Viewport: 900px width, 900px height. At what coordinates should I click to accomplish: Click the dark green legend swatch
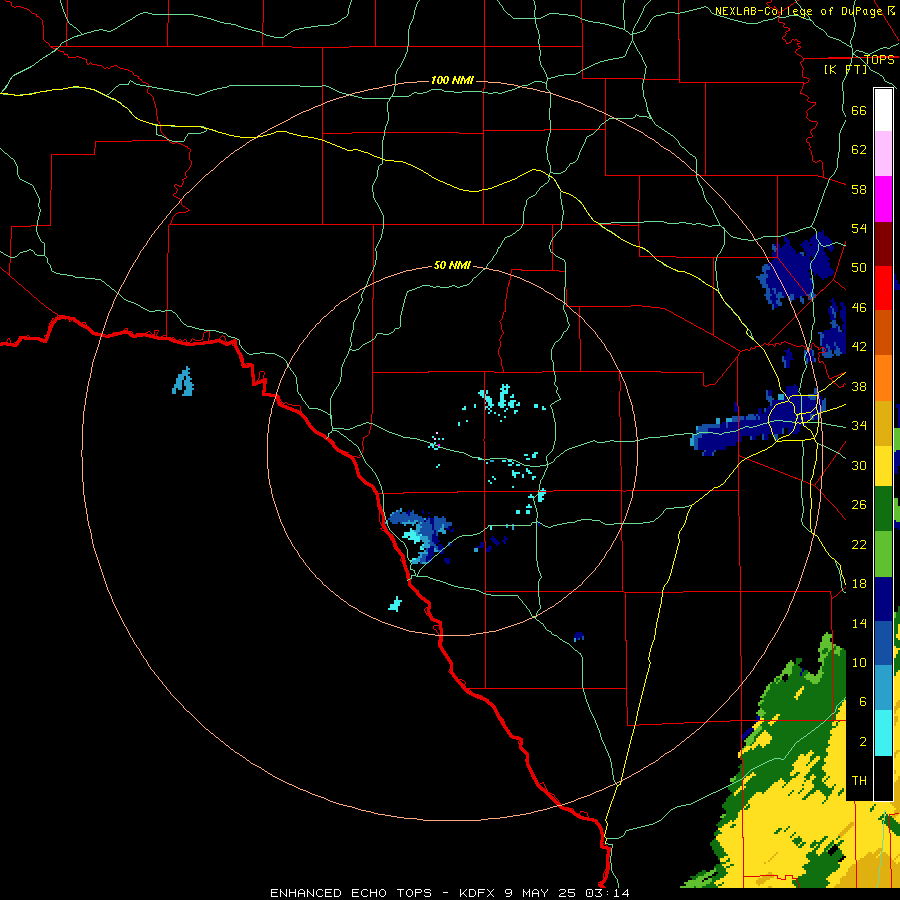coord(883,509)
